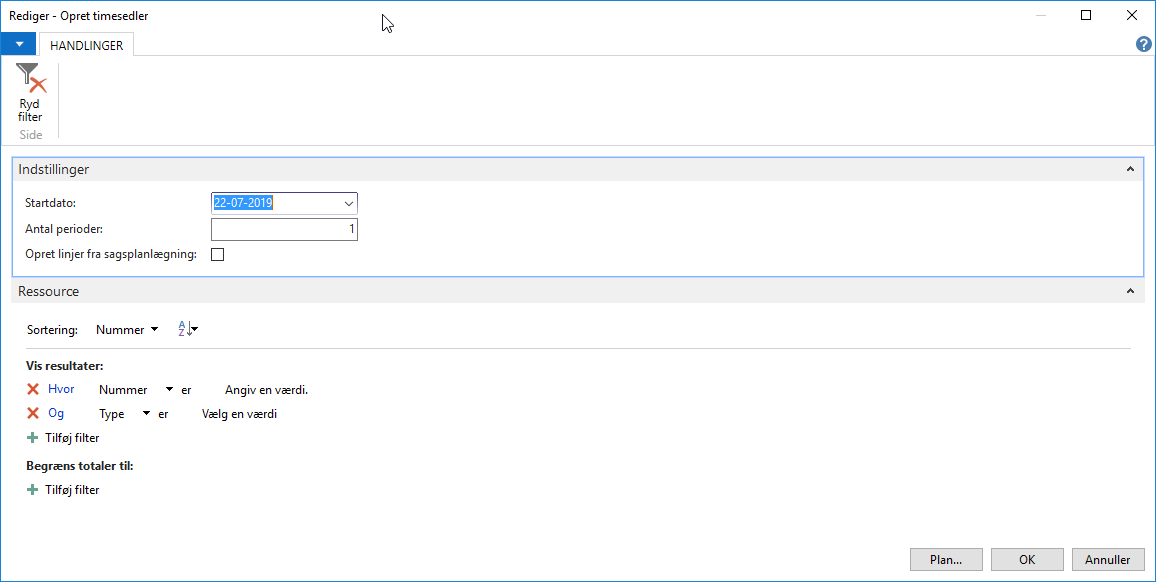Open the help question mark icon
Screen dimensions: 1156x582
pyautogui.click(x=1143, y=44)
